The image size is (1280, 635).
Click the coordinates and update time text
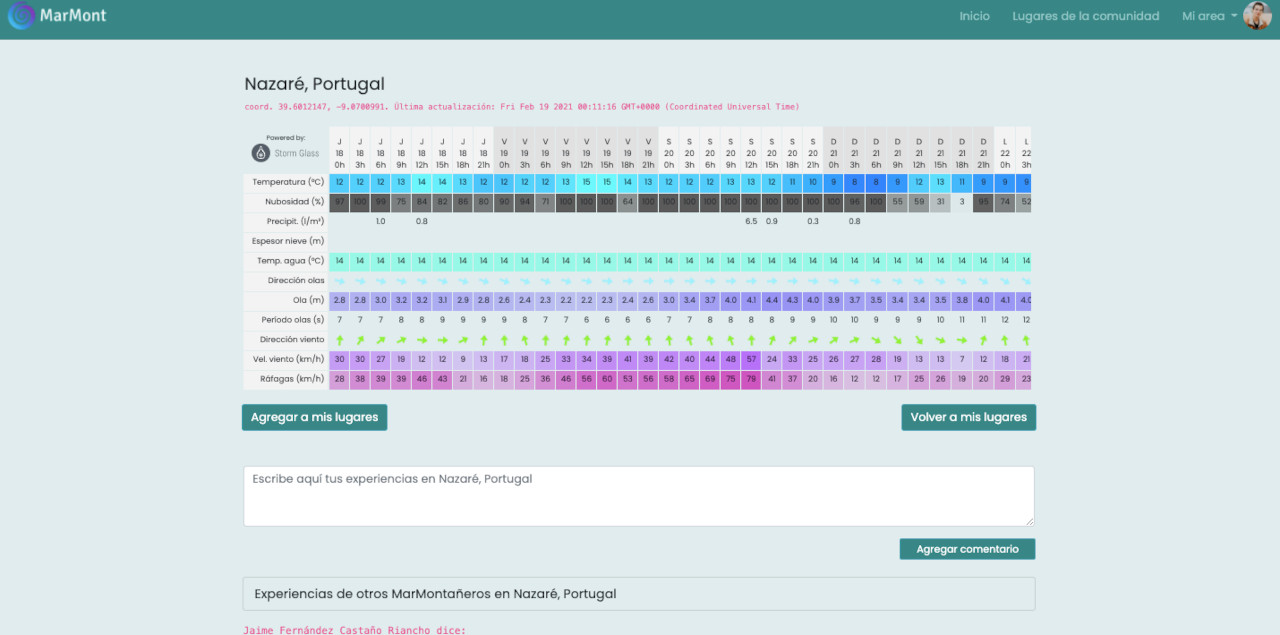pyautogui.click(x=523, y=106)
